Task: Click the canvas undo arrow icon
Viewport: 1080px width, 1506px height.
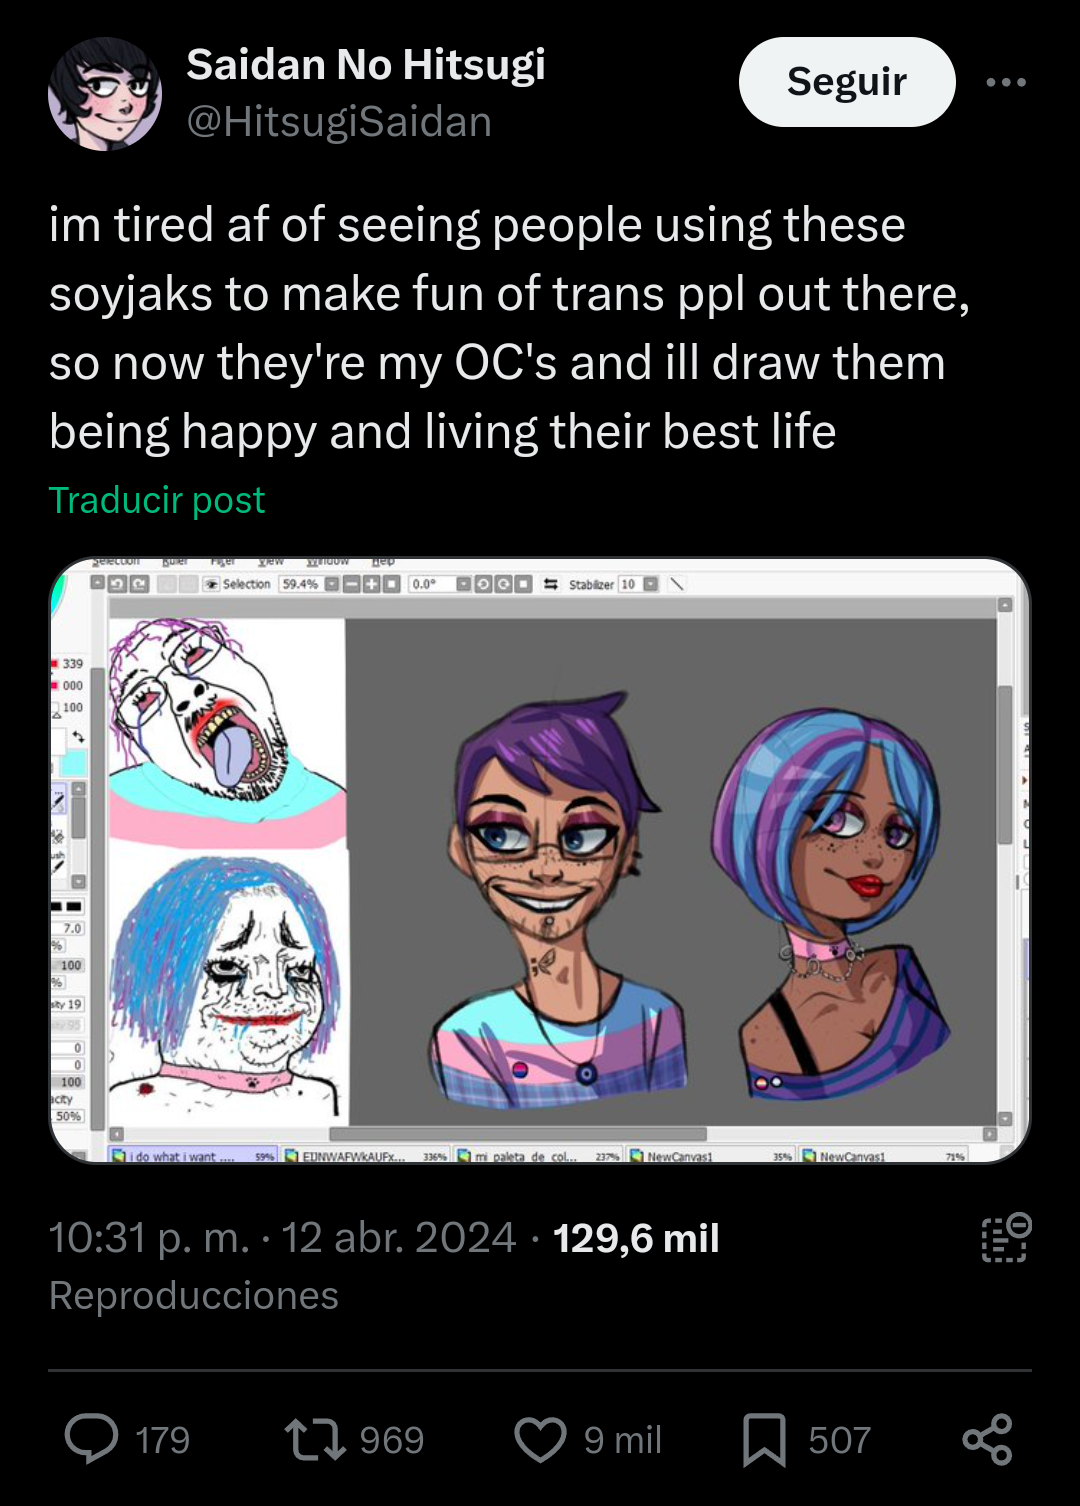Action: [117, 584]
